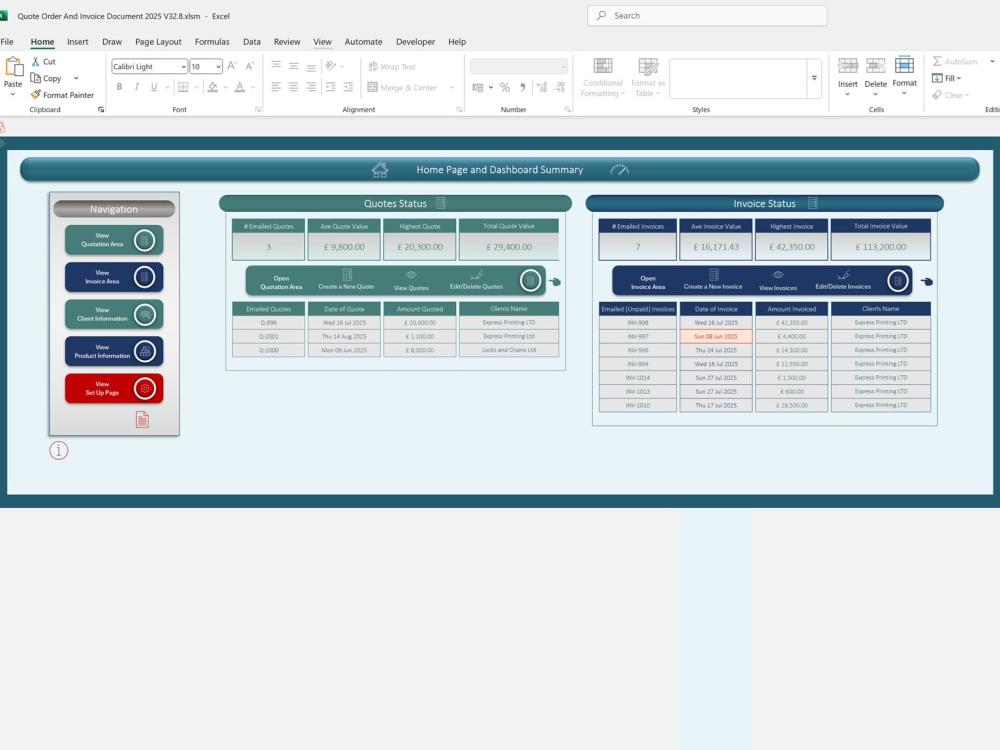Click AutoSum sigma button

pyautogui.click(x=954, y=61)
